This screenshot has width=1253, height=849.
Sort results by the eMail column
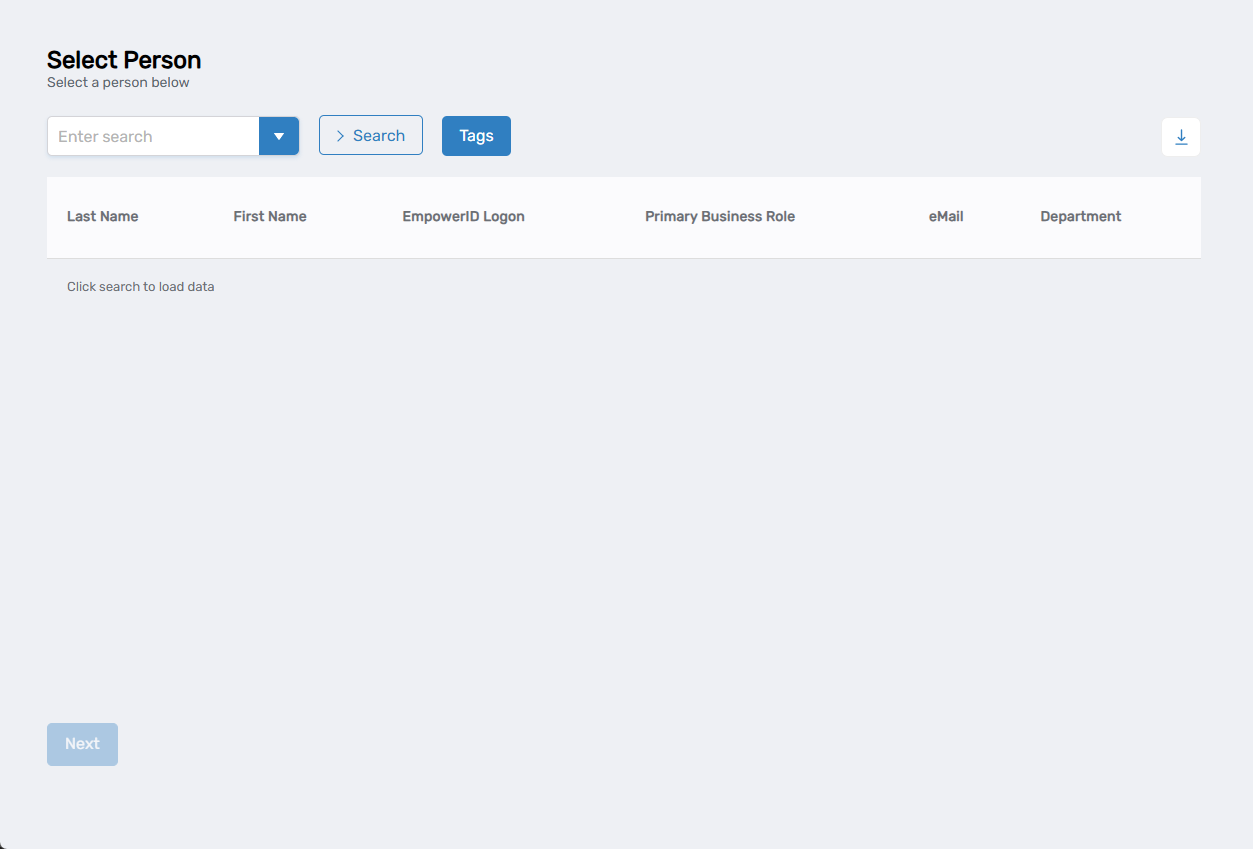(x=945, y=216)
